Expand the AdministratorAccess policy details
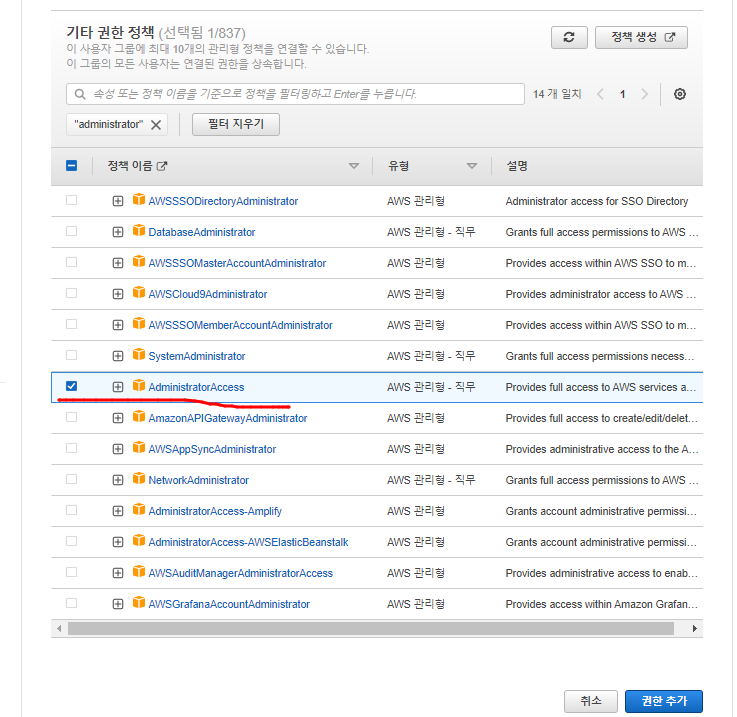 118,387
